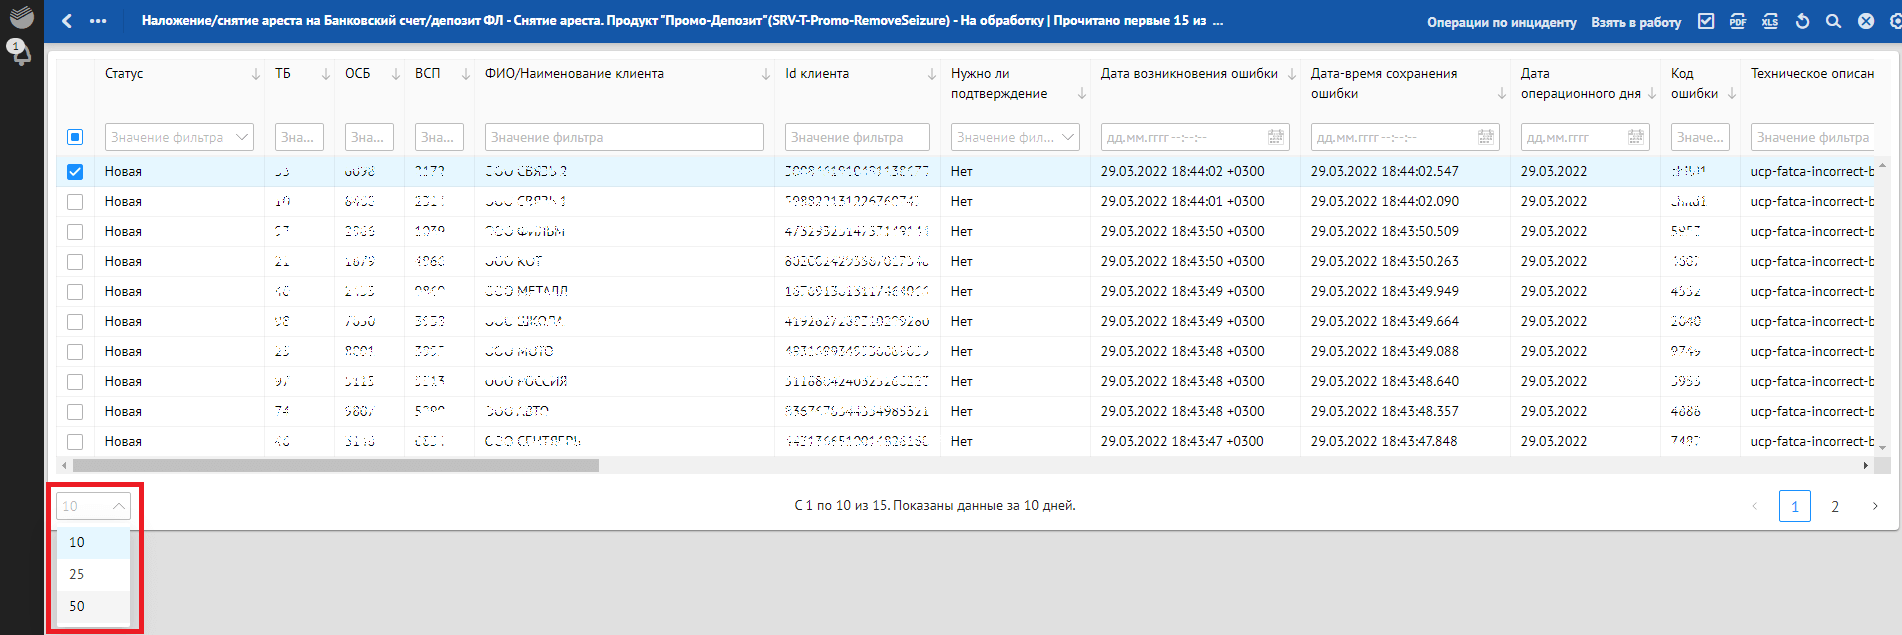This screenshot has height=635, width=1902.
Task: Click the refresh arrow icon
Action: (1802, 21)
